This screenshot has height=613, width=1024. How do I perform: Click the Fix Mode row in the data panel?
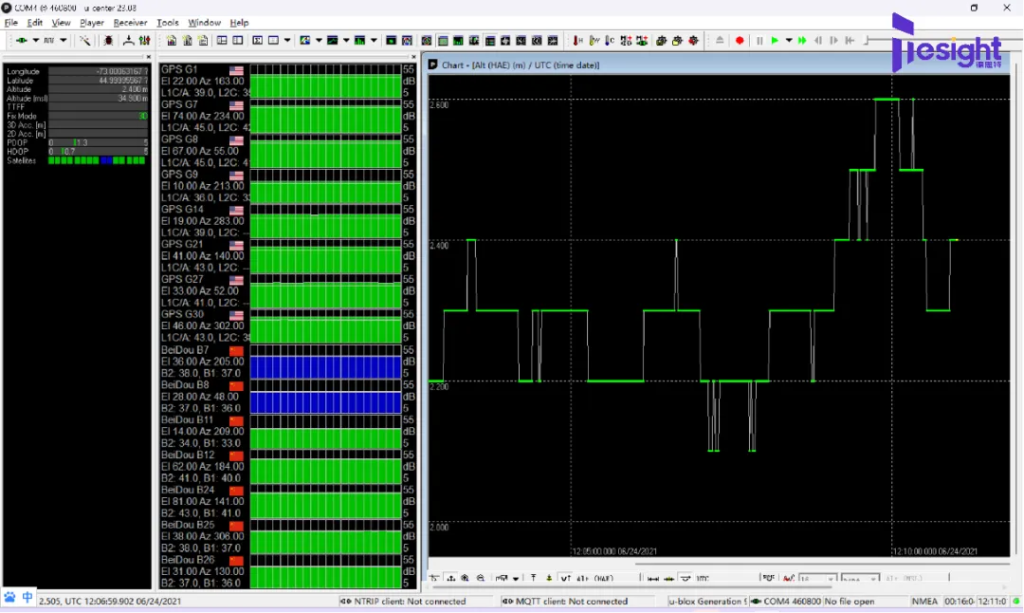[76, 116]
